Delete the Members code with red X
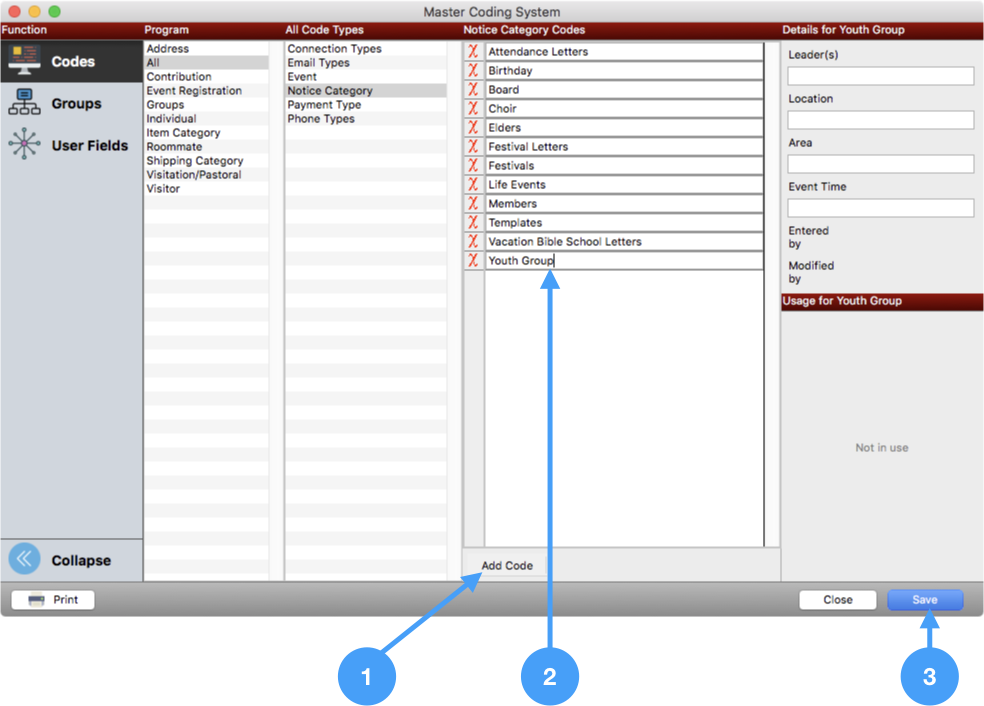984x706 pixels. pyautogui.click(x=473, y=203)
